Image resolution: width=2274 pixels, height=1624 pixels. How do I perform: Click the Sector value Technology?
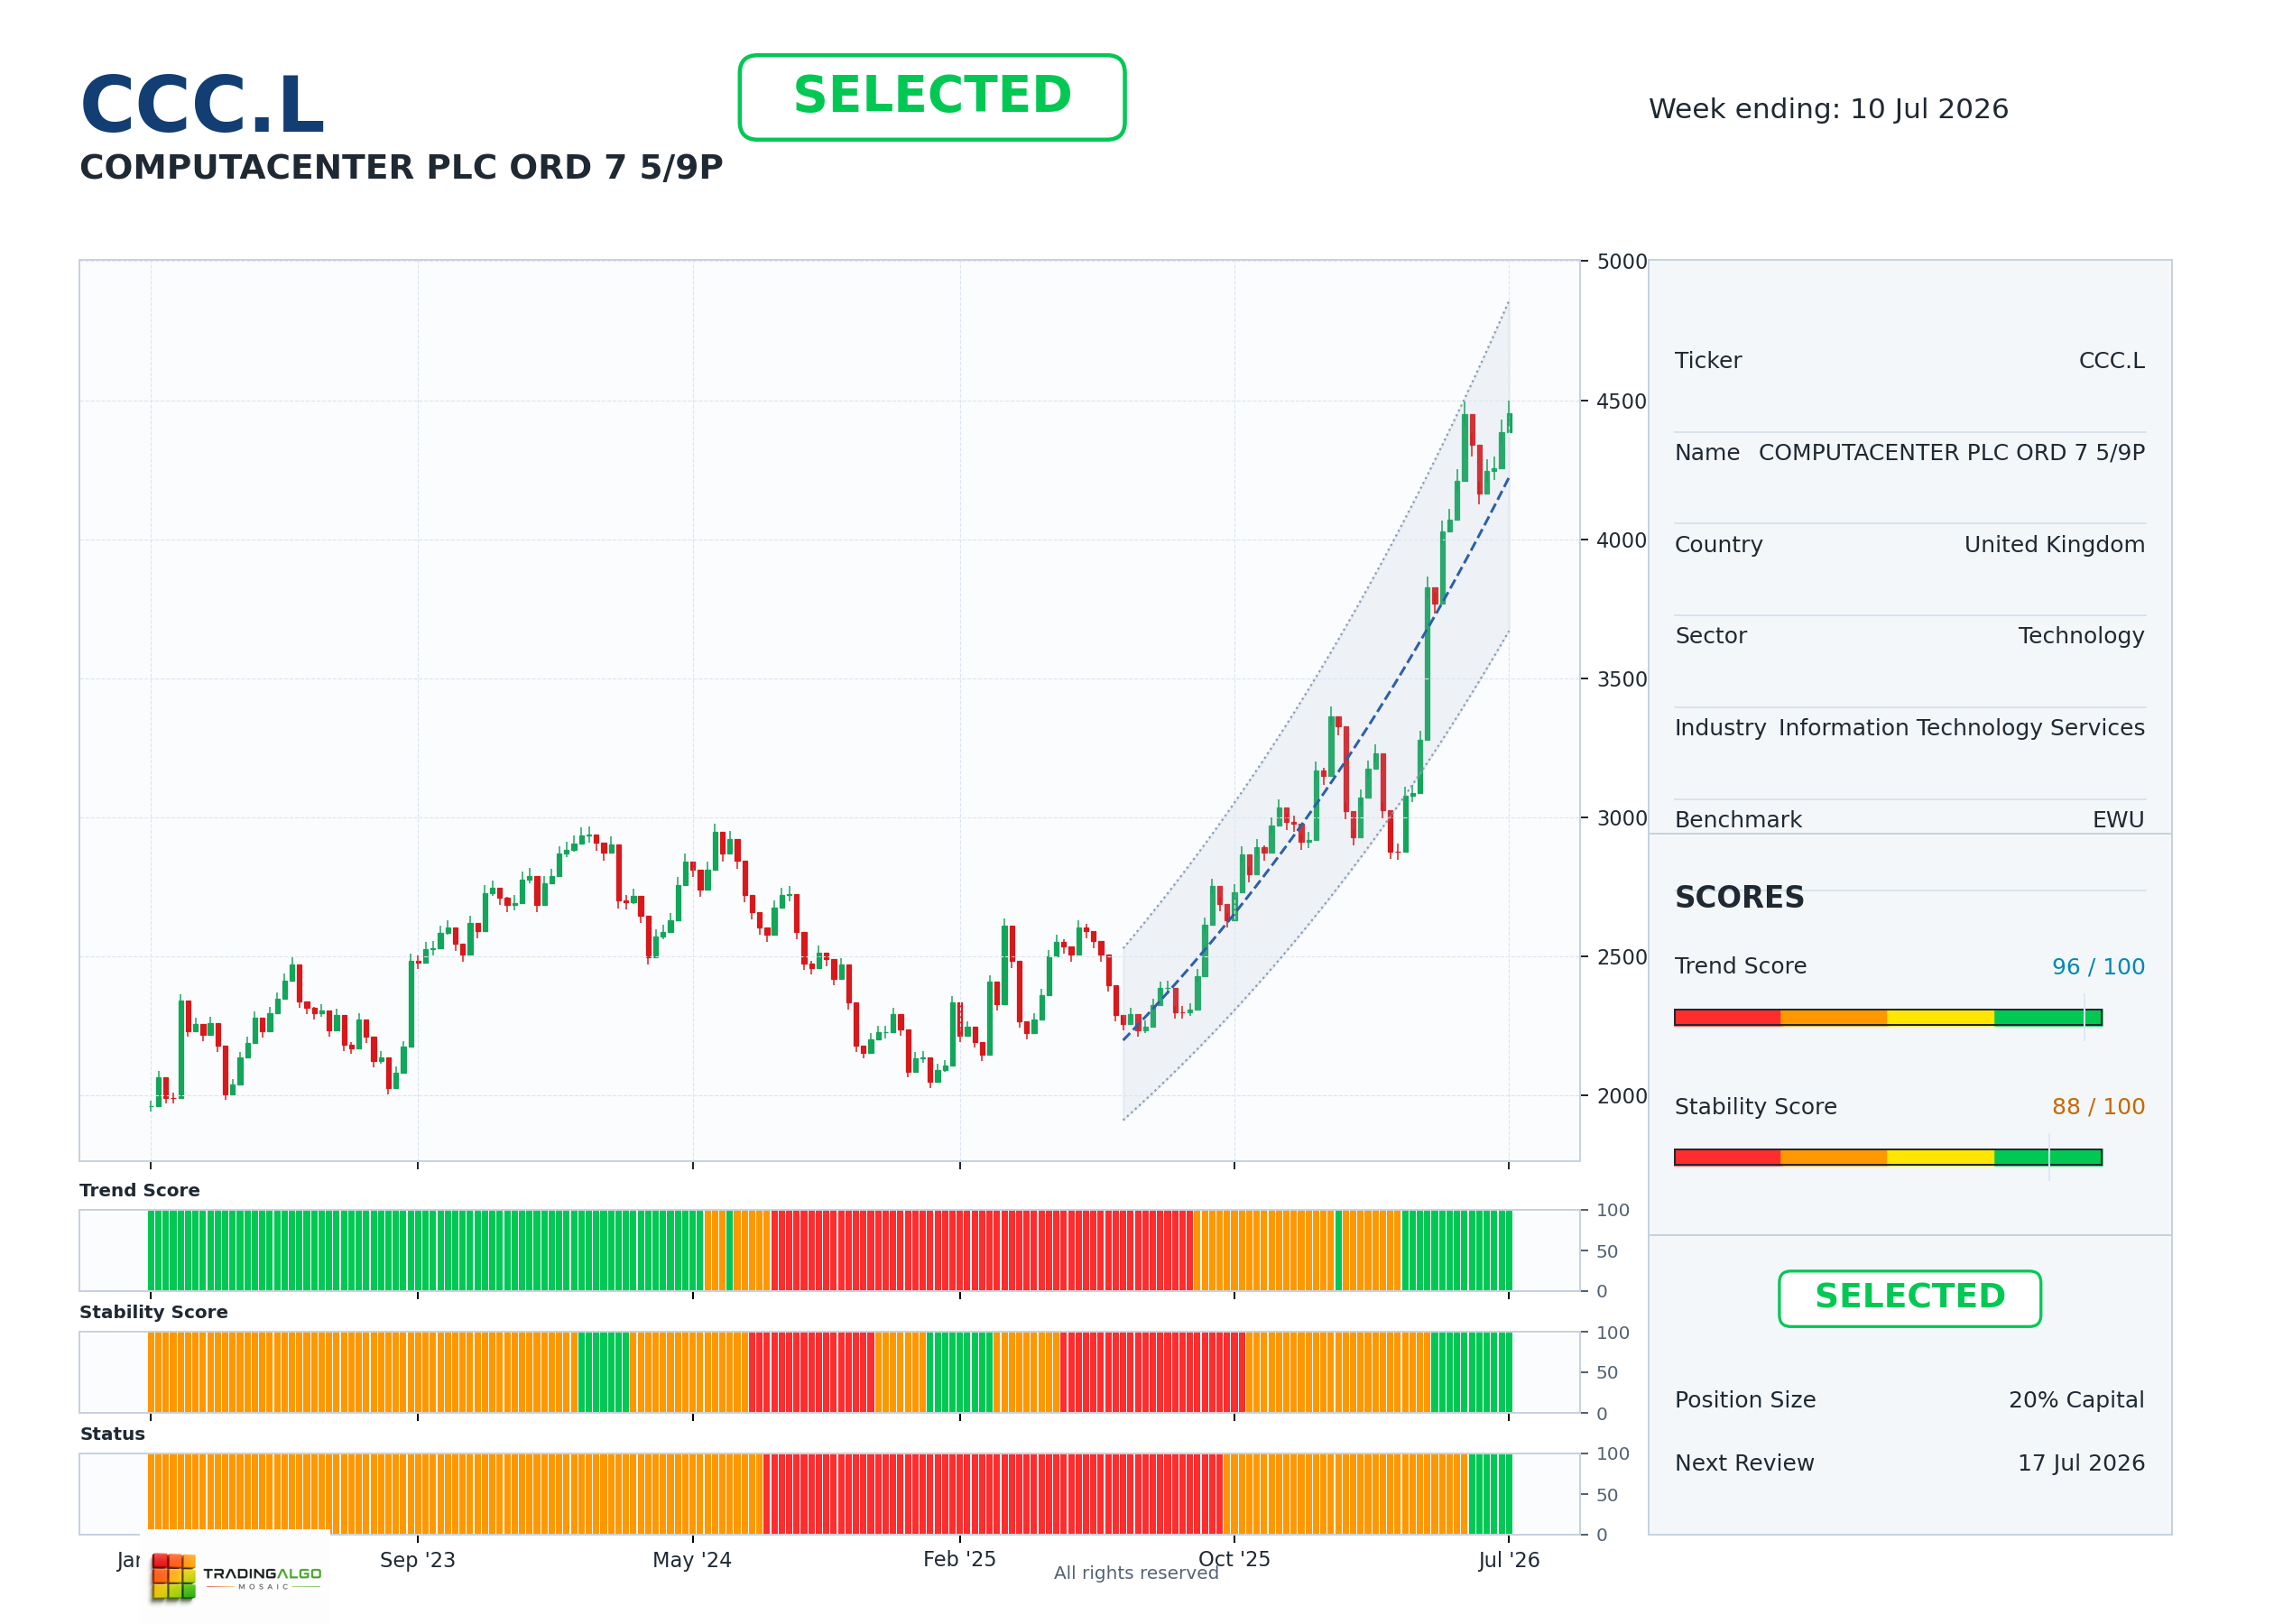tap(2081, 636)
